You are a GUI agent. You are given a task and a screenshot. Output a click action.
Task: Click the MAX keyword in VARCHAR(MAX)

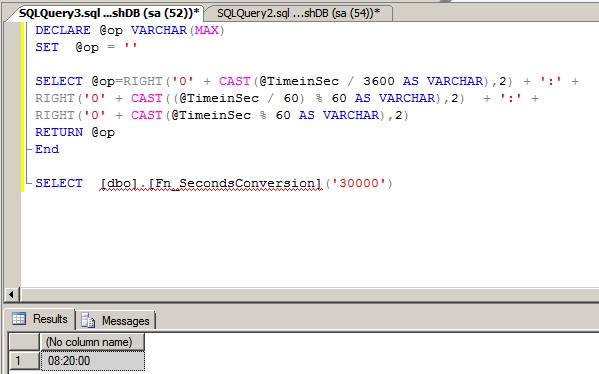207,30
